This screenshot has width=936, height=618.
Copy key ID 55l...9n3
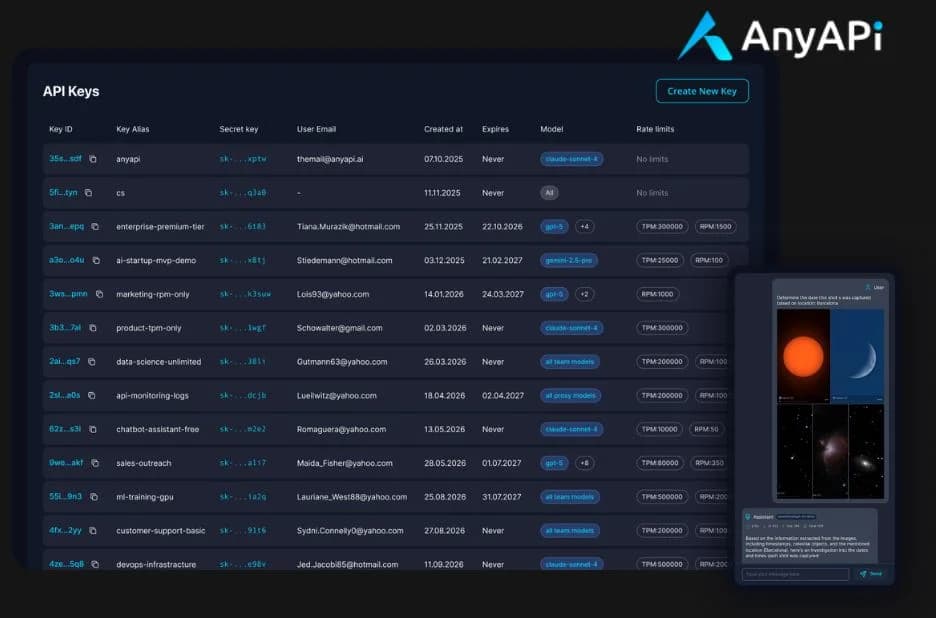pyautogui.click(x=94, y=497)
